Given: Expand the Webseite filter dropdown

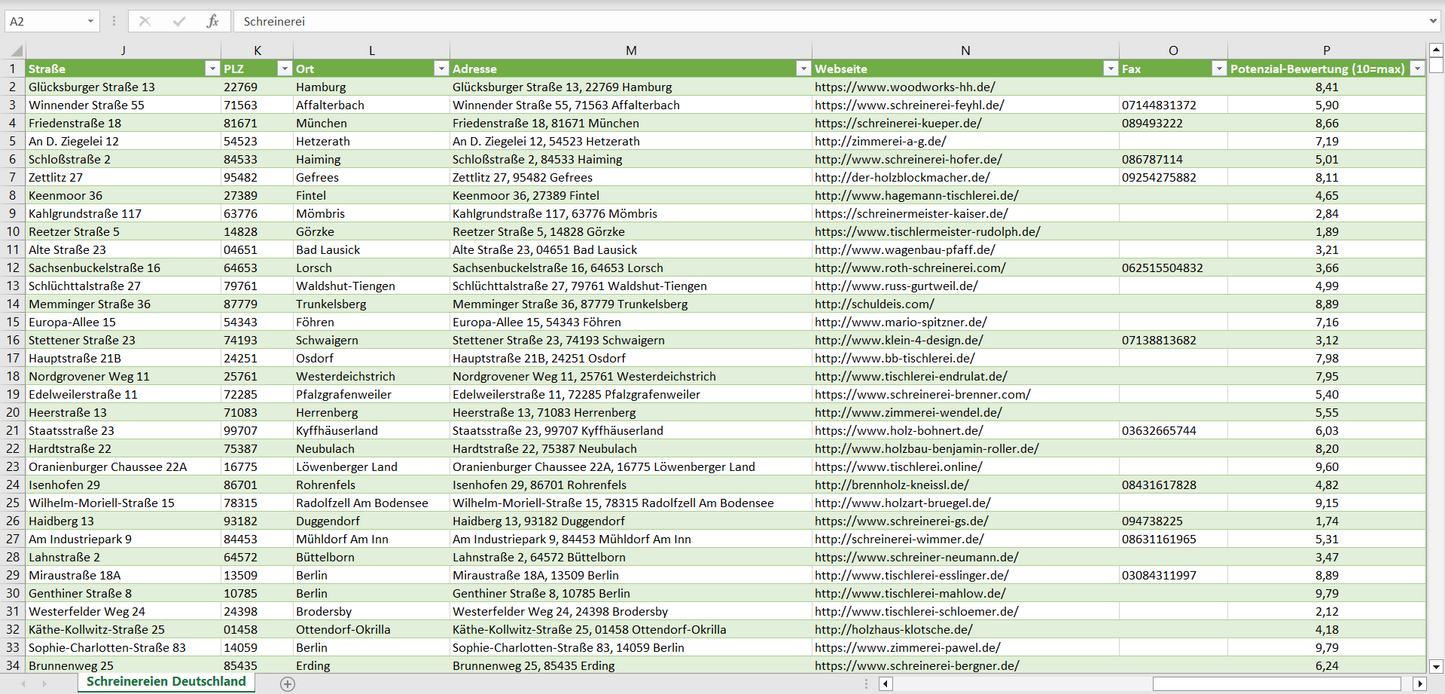Looking at the screenshot, I should coord(1110,69).
